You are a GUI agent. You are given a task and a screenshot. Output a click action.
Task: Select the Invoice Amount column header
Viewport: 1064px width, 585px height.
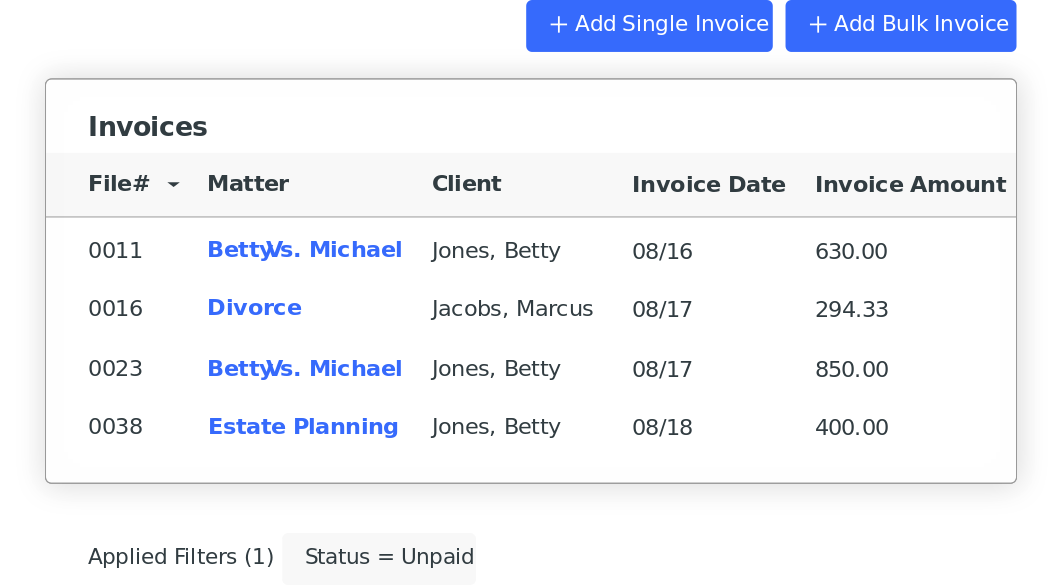coord(910,185)
